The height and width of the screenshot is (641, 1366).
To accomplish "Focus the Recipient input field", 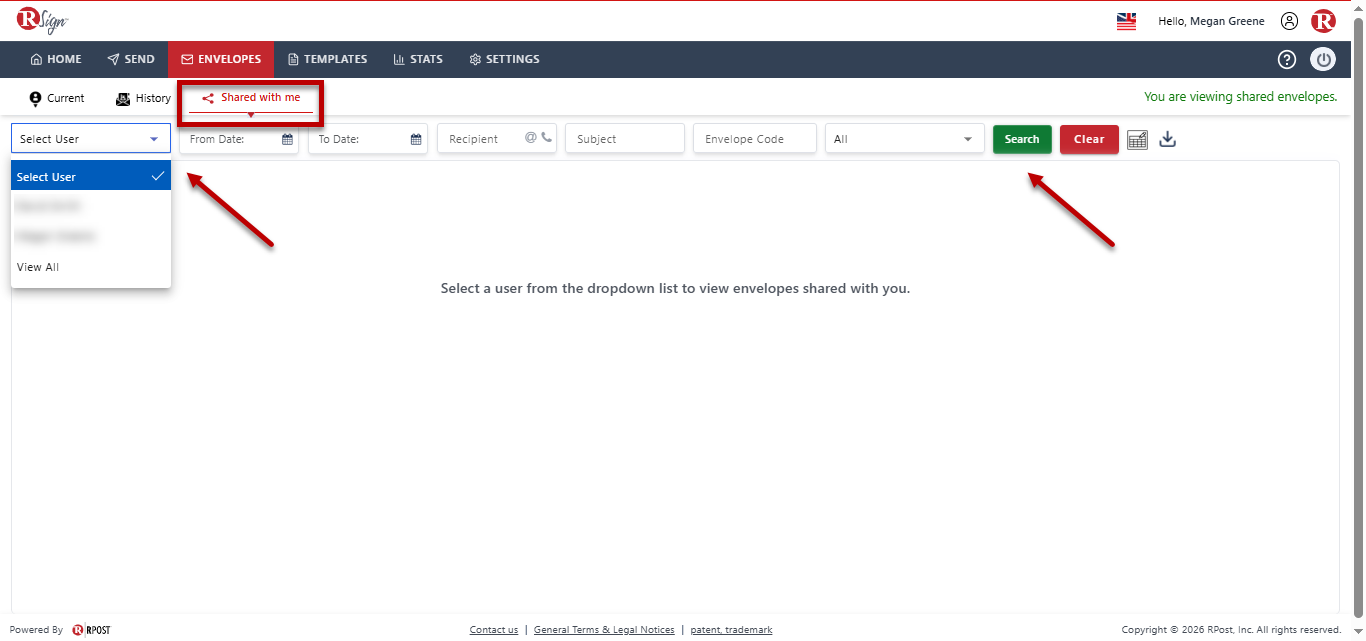I will (497, 139).
